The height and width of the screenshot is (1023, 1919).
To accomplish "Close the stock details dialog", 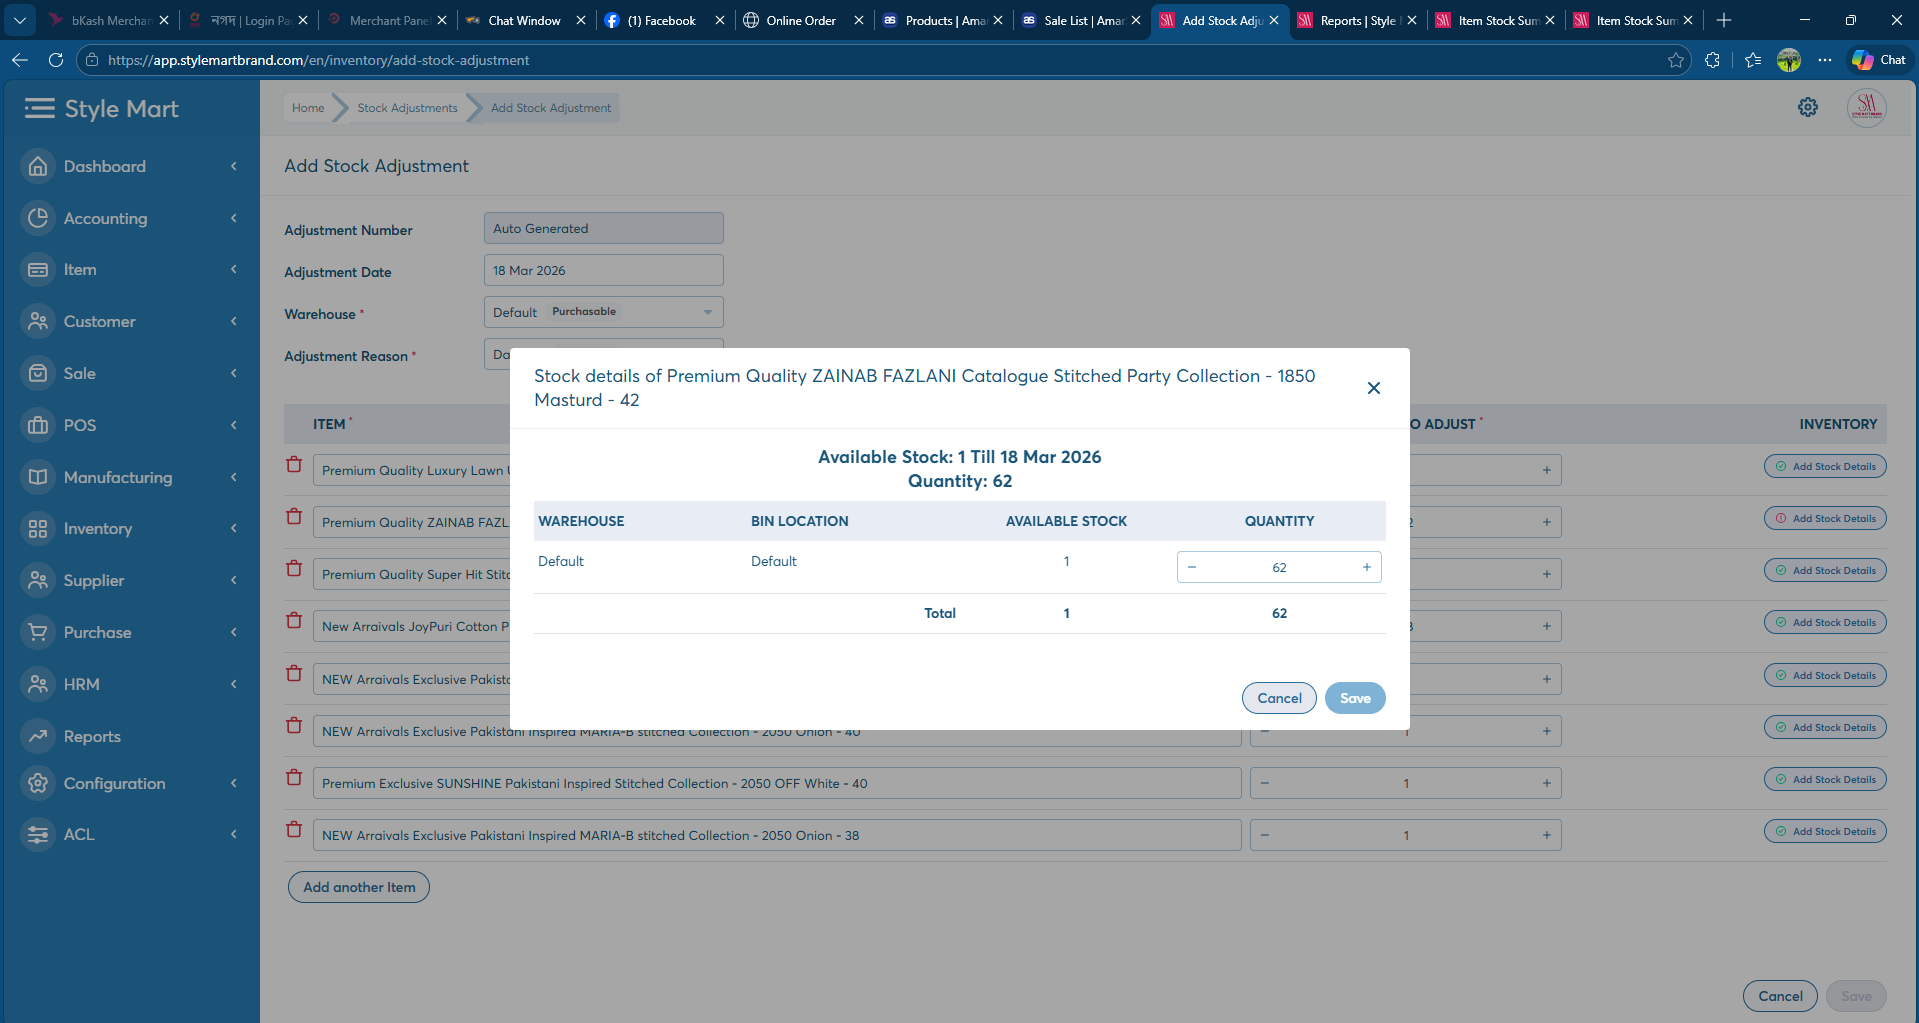I will (x=1373, y=388).
